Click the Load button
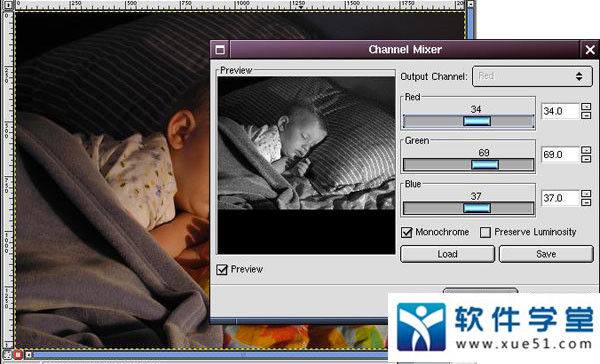This screenshot has width=600, height=364. coord(447,254)
